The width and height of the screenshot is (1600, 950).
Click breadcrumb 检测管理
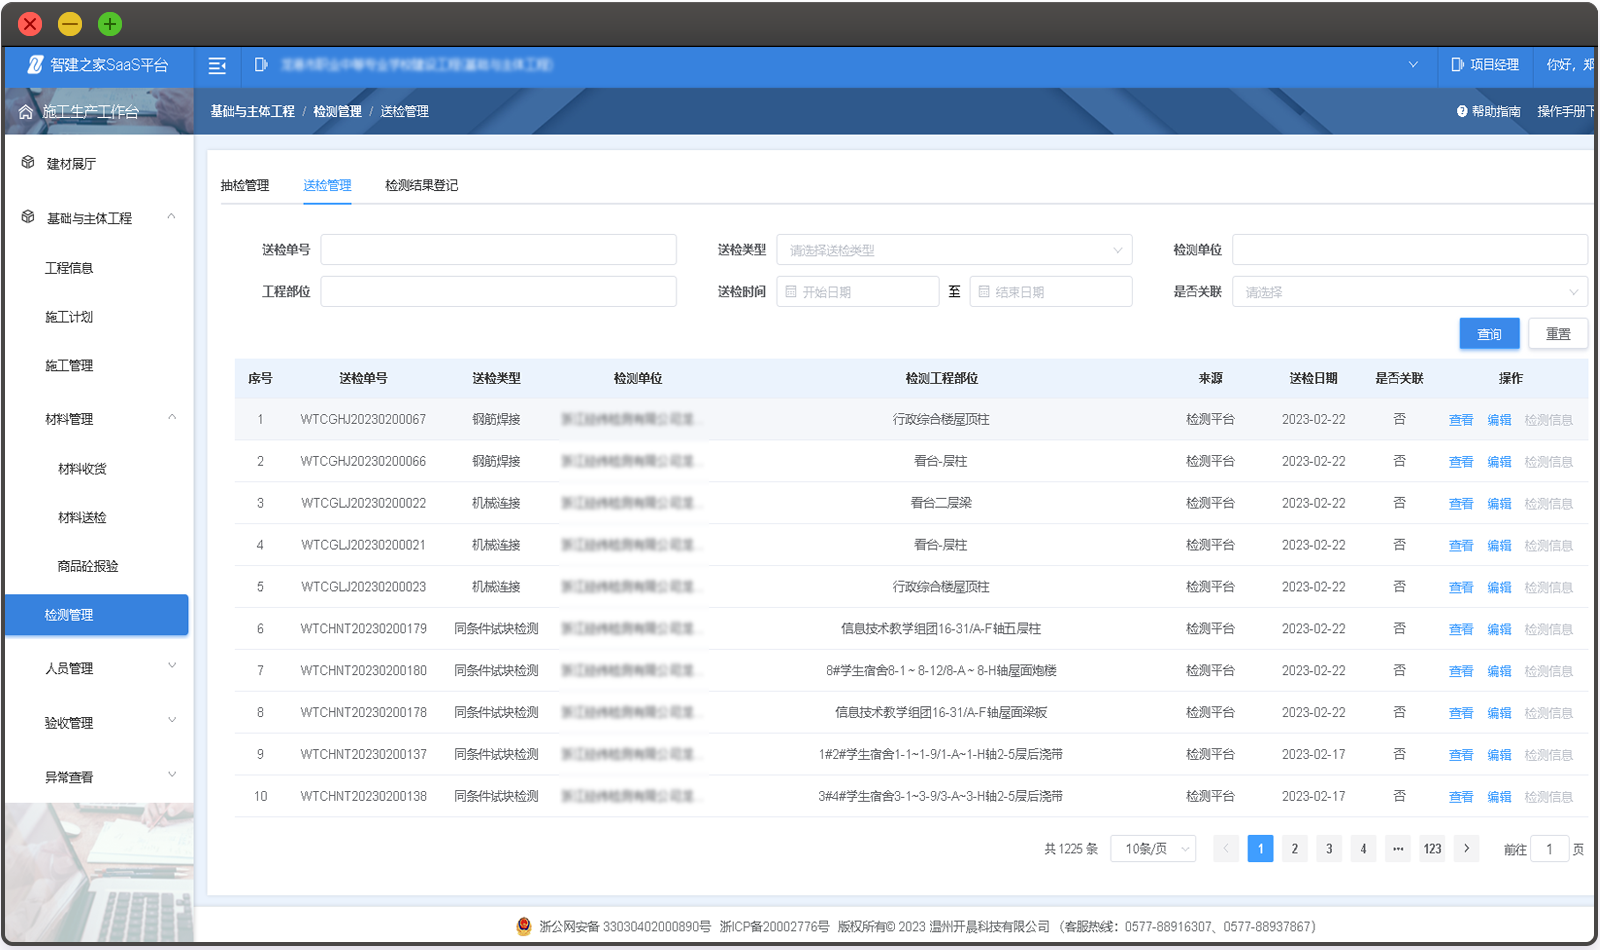coord(337,111)
